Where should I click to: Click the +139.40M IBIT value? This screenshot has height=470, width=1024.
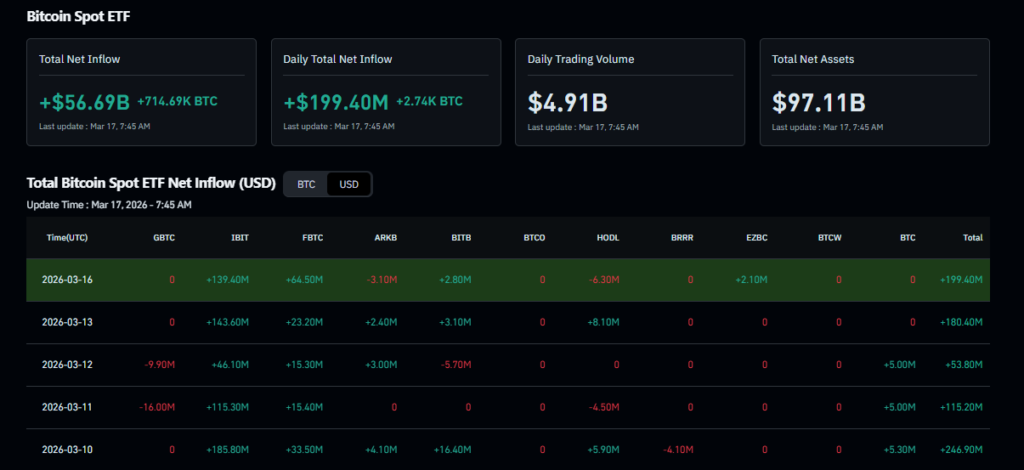227,279
